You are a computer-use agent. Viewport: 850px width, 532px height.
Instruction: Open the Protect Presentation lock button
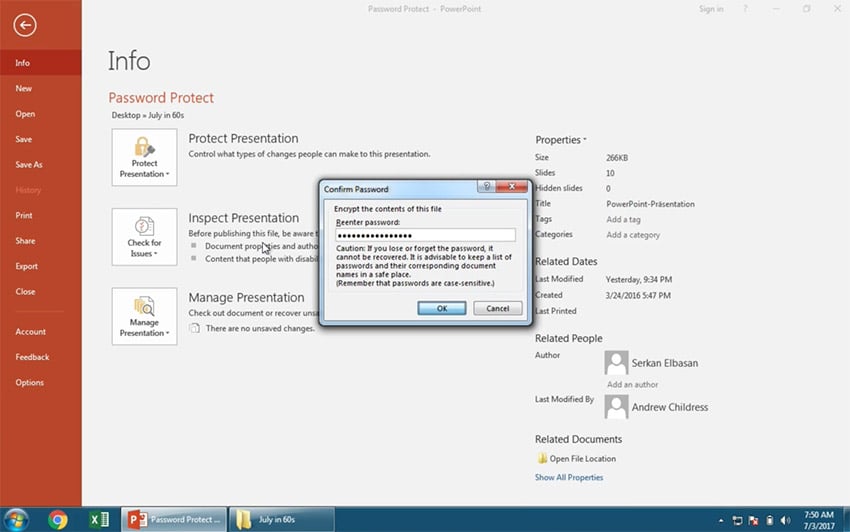point(144,157)
